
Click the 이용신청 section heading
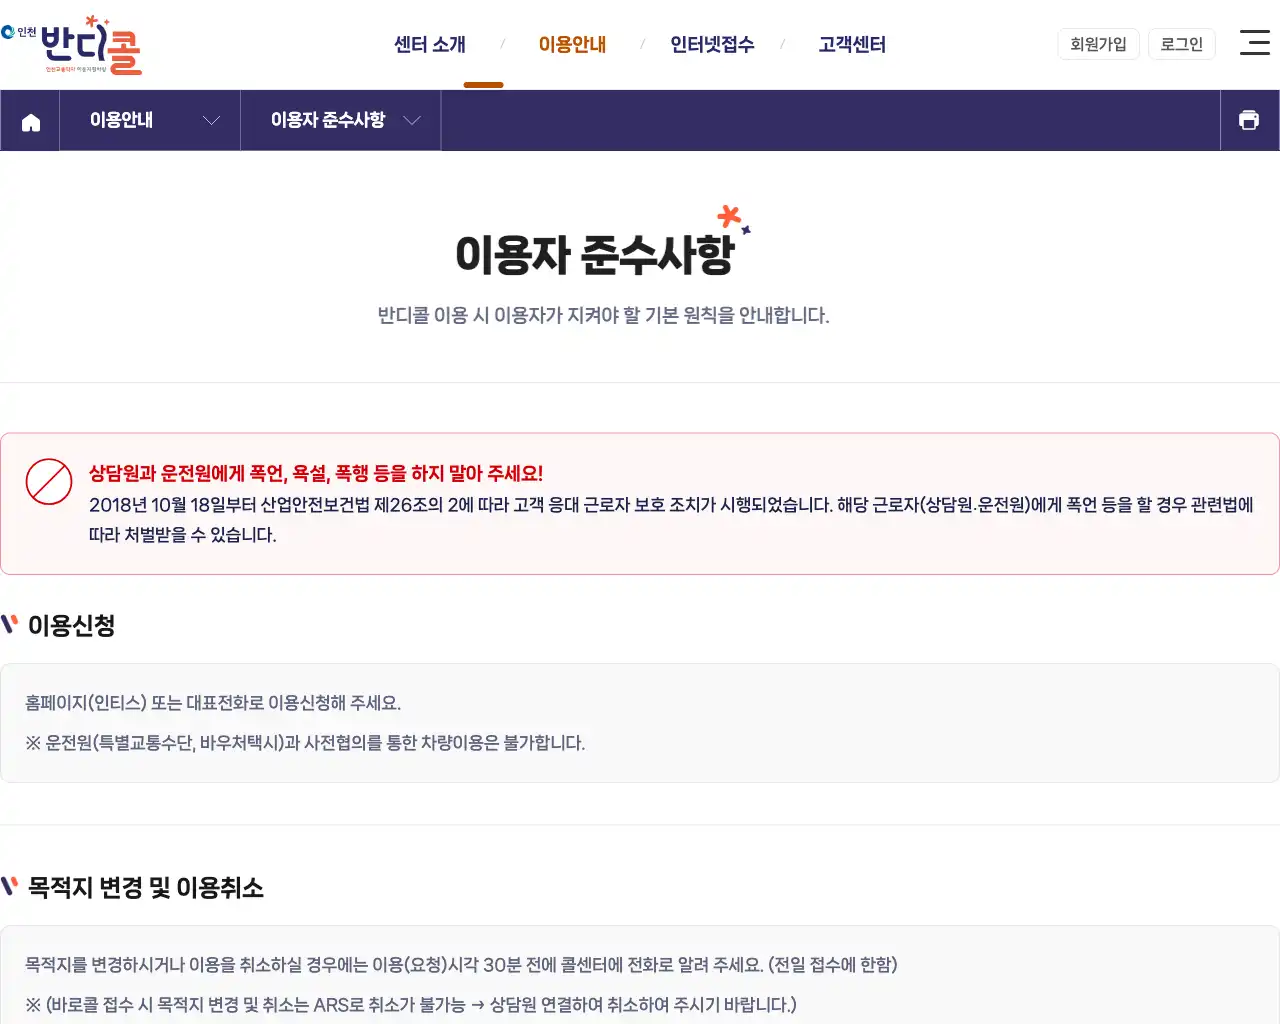[x=71, y=626]
